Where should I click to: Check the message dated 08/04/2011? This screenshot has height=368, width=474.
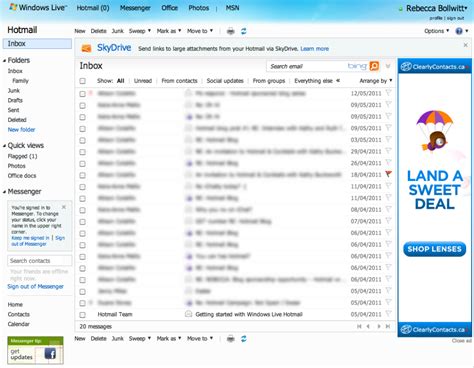[83, 210]
